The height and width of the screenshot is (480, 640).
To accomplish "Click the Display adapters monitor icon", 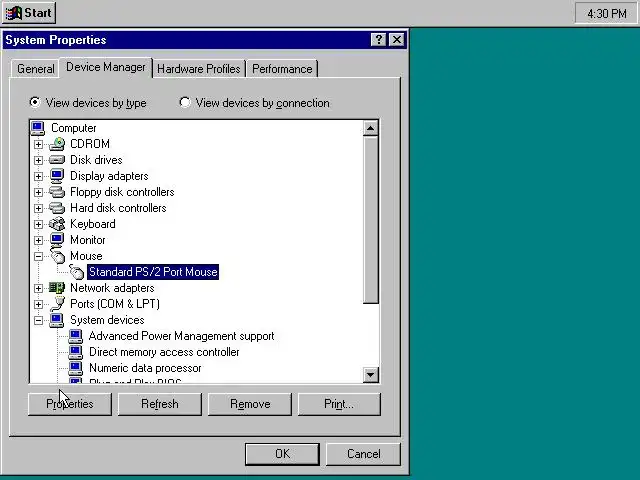I will pyautogui.click(x=57, y=176).
